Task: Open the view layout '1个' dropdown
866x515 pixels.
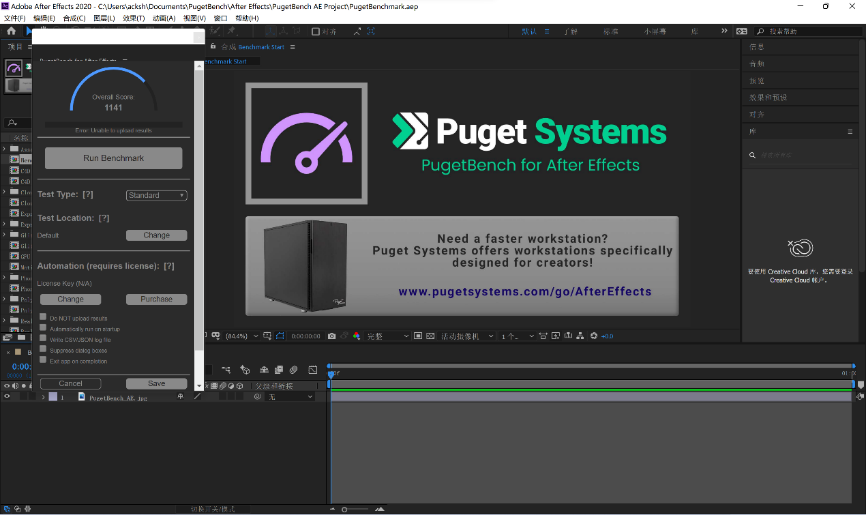Action: pyautogui.click(x=517, y=336)
